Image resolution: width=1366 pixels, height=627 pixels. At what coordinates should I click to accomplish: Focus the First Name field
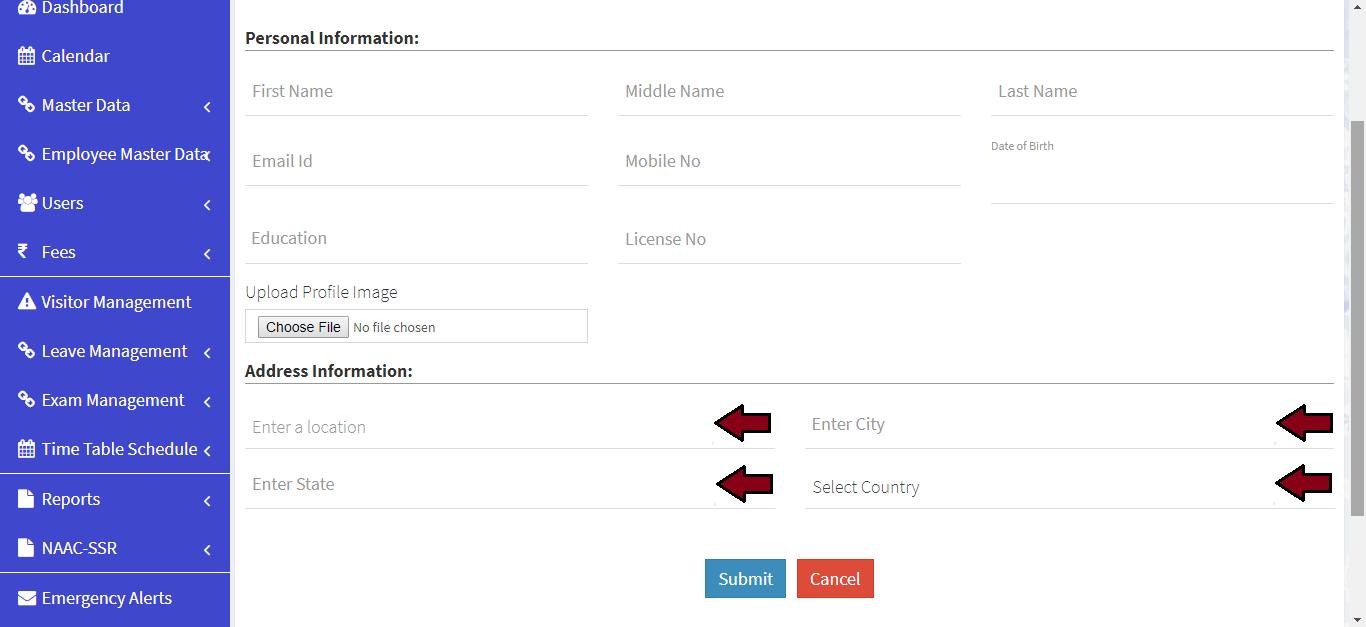click(416, 92)
